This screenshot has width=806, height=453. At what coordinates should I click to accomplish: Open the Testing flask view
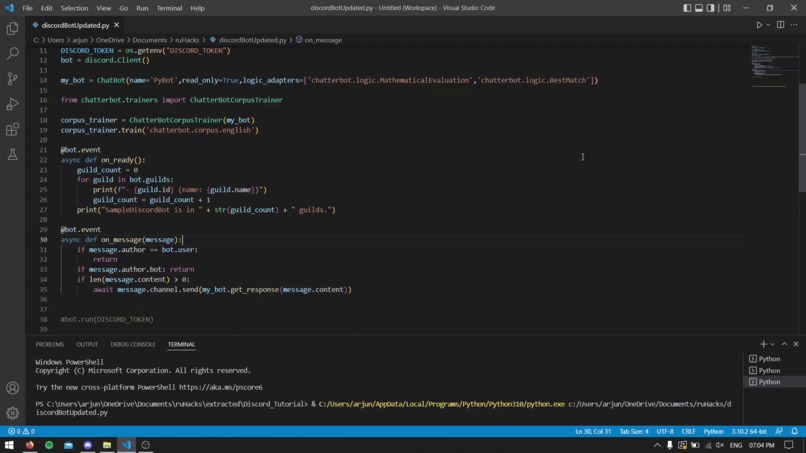click(12, 154)
